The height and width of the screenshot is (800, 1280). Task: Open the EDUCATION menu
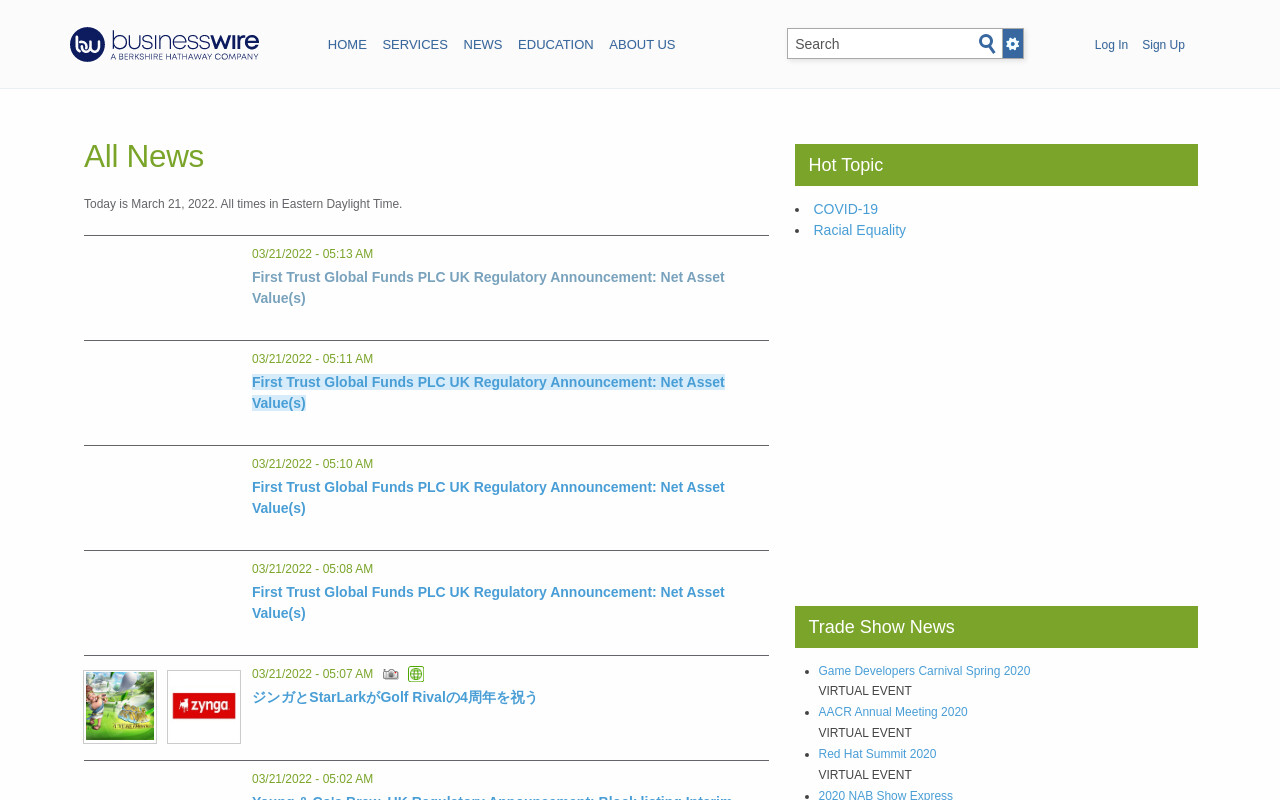[x=556, y=45]
